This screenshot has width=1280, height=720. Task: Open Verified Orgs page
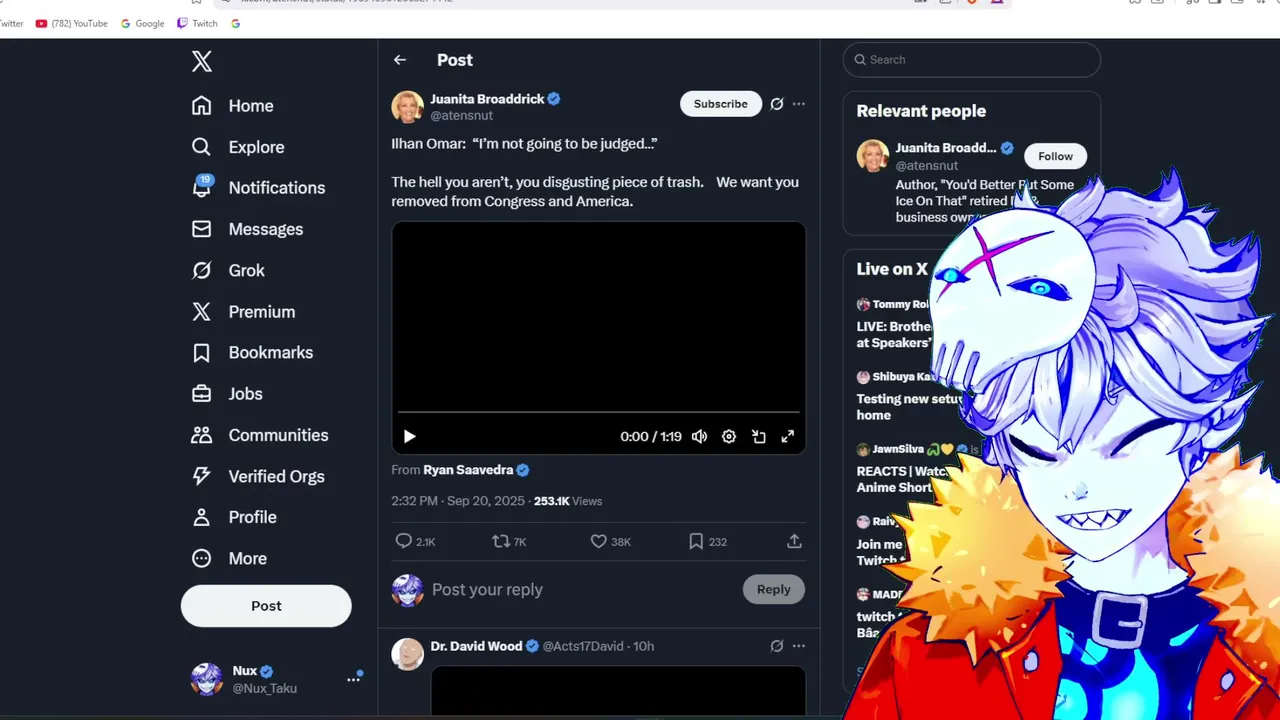[x=258, y=476]
